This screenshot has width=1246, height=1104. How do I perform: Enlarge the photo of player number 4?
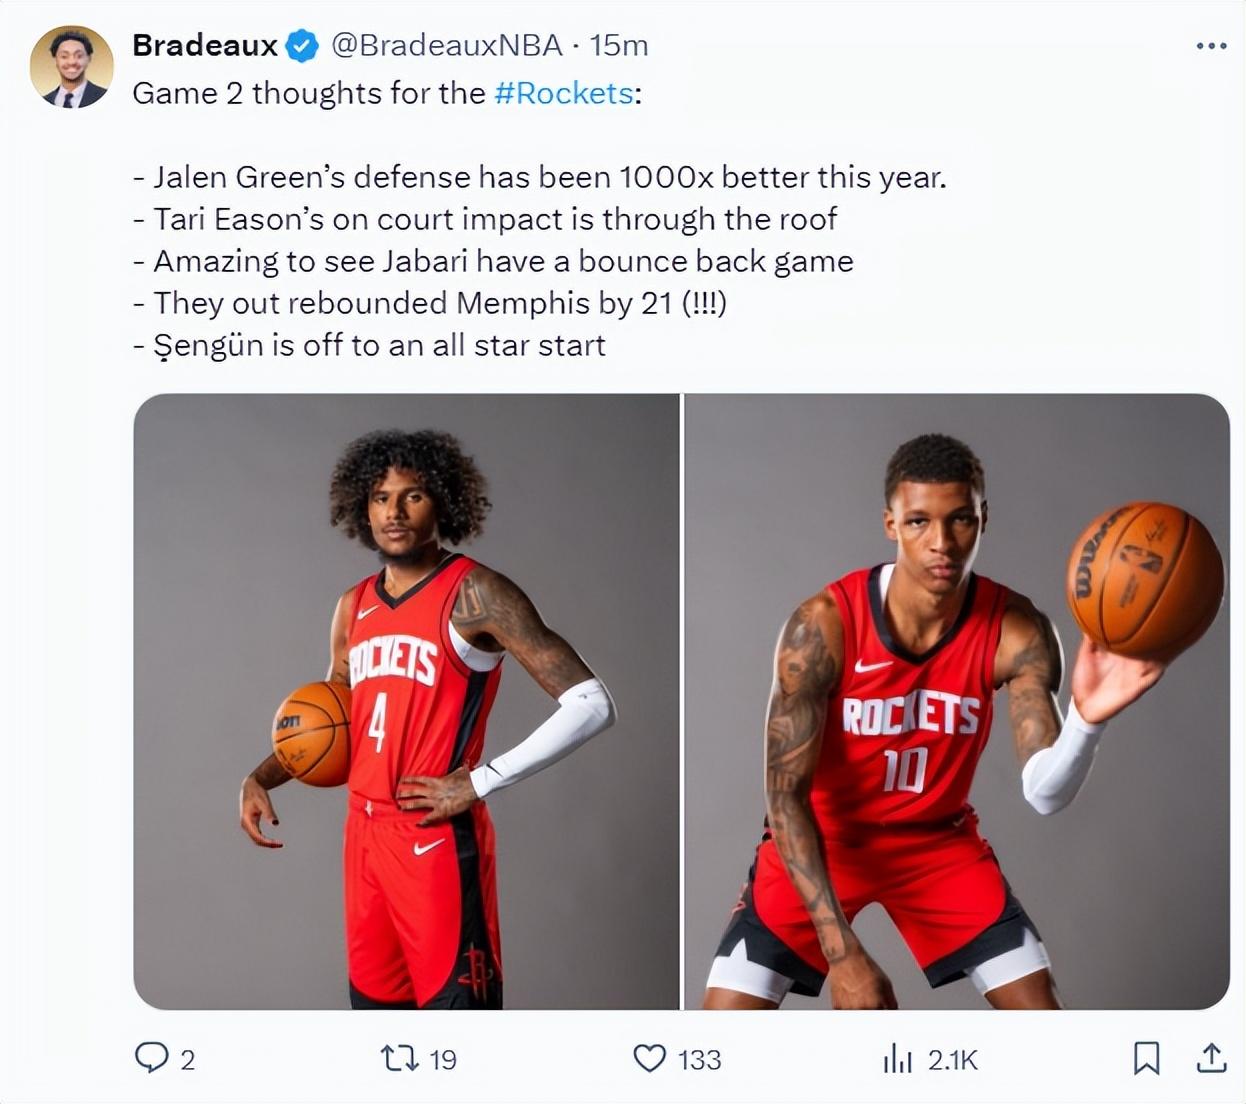click(406, 701)
